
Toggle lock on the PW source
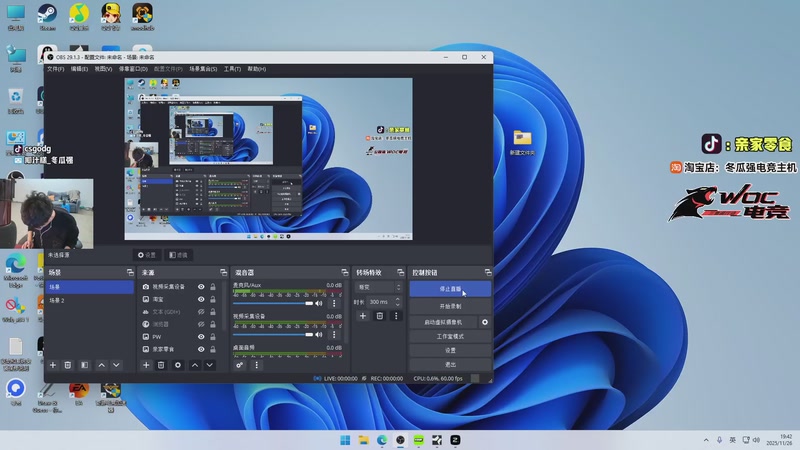click(x=213, y=337)
